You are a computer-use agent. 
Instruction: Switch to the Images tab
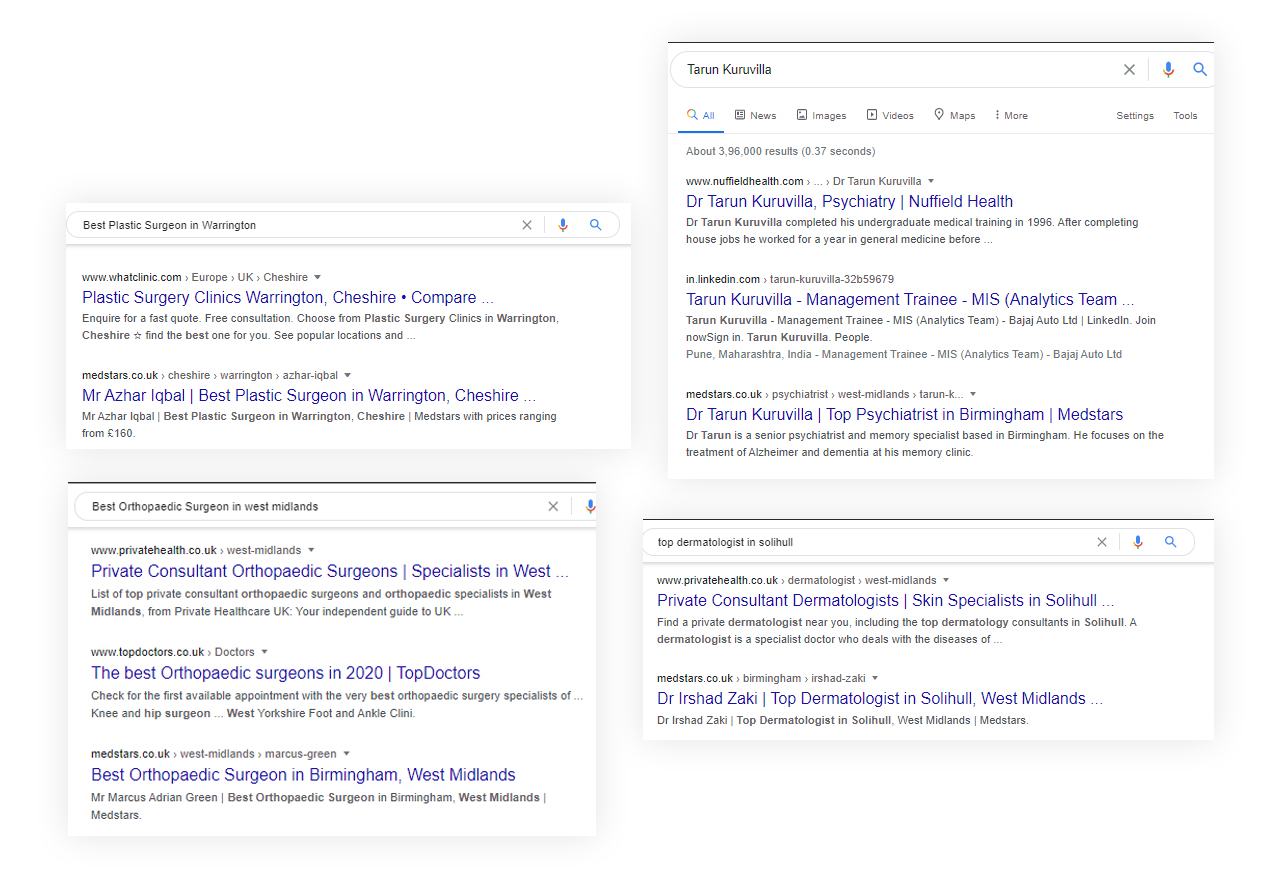(821, 116)
